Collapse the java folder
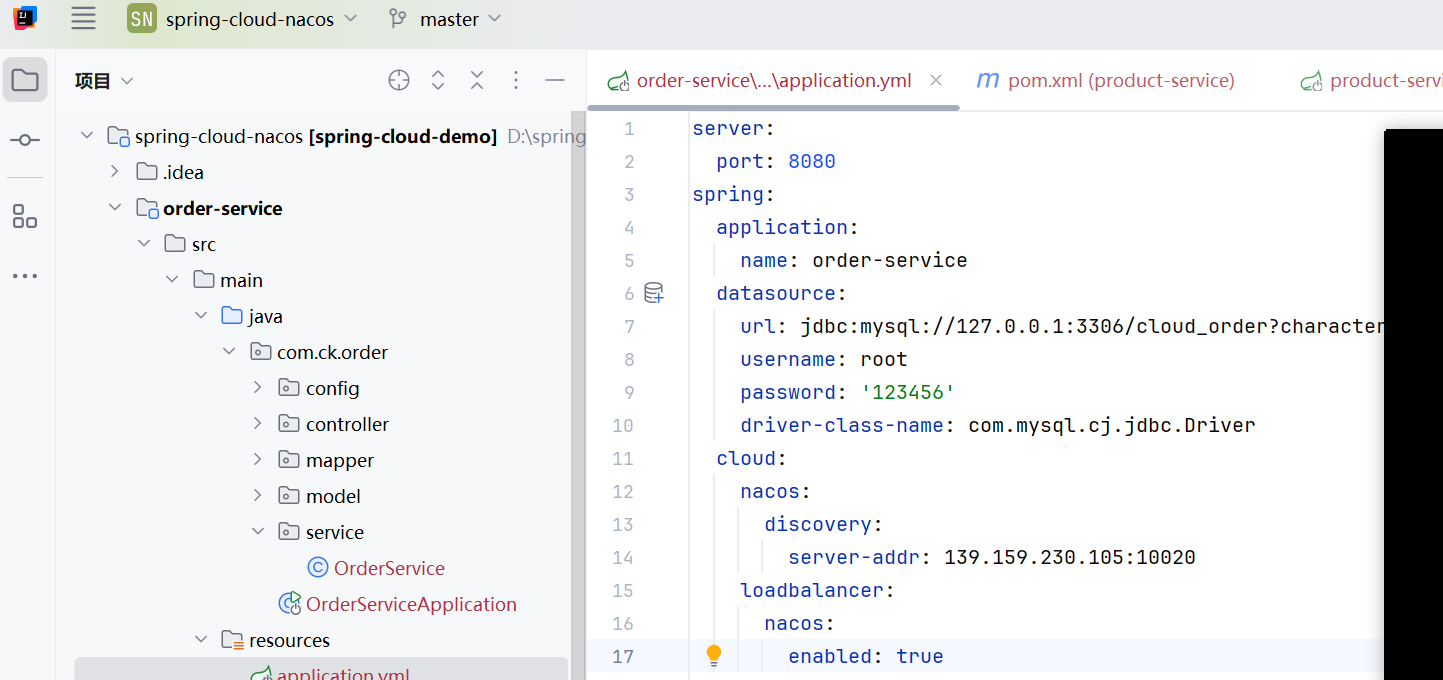The image size is (1443, 680). [201, 316]
